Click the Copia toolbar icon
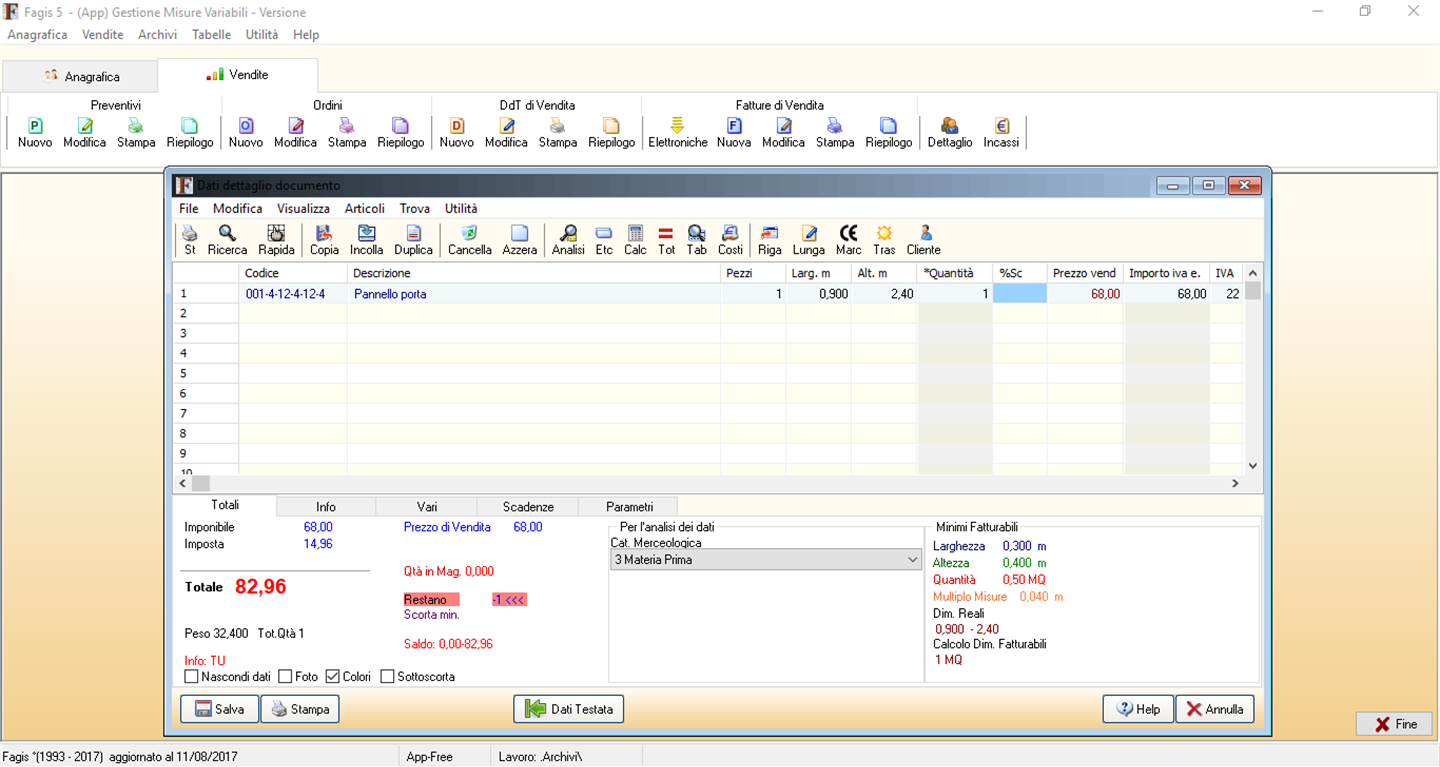1440x767 pixels. coord(324,240)
